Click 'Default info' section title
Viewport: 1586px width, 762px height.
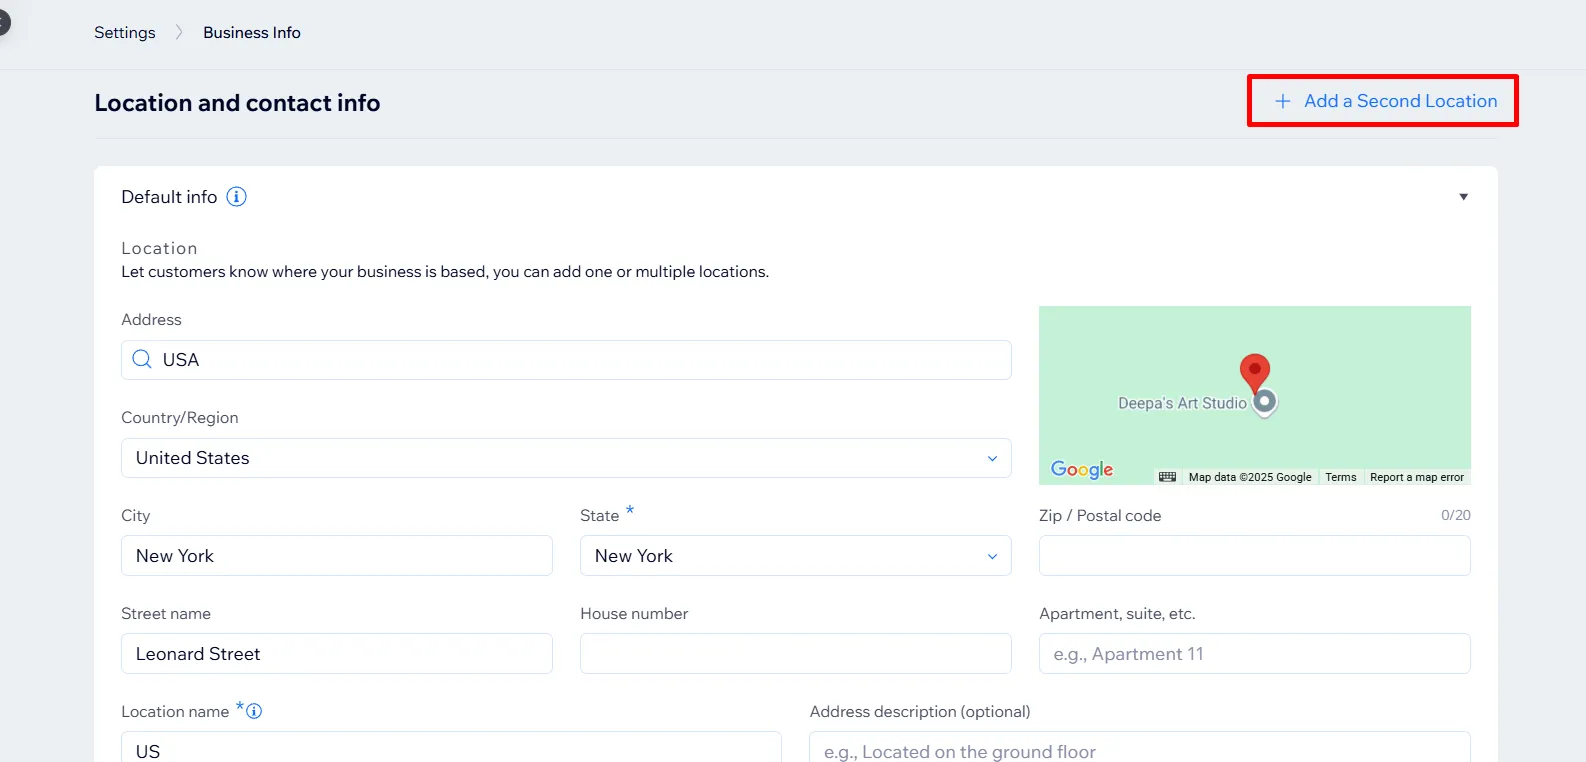click(x=169, y=197)
